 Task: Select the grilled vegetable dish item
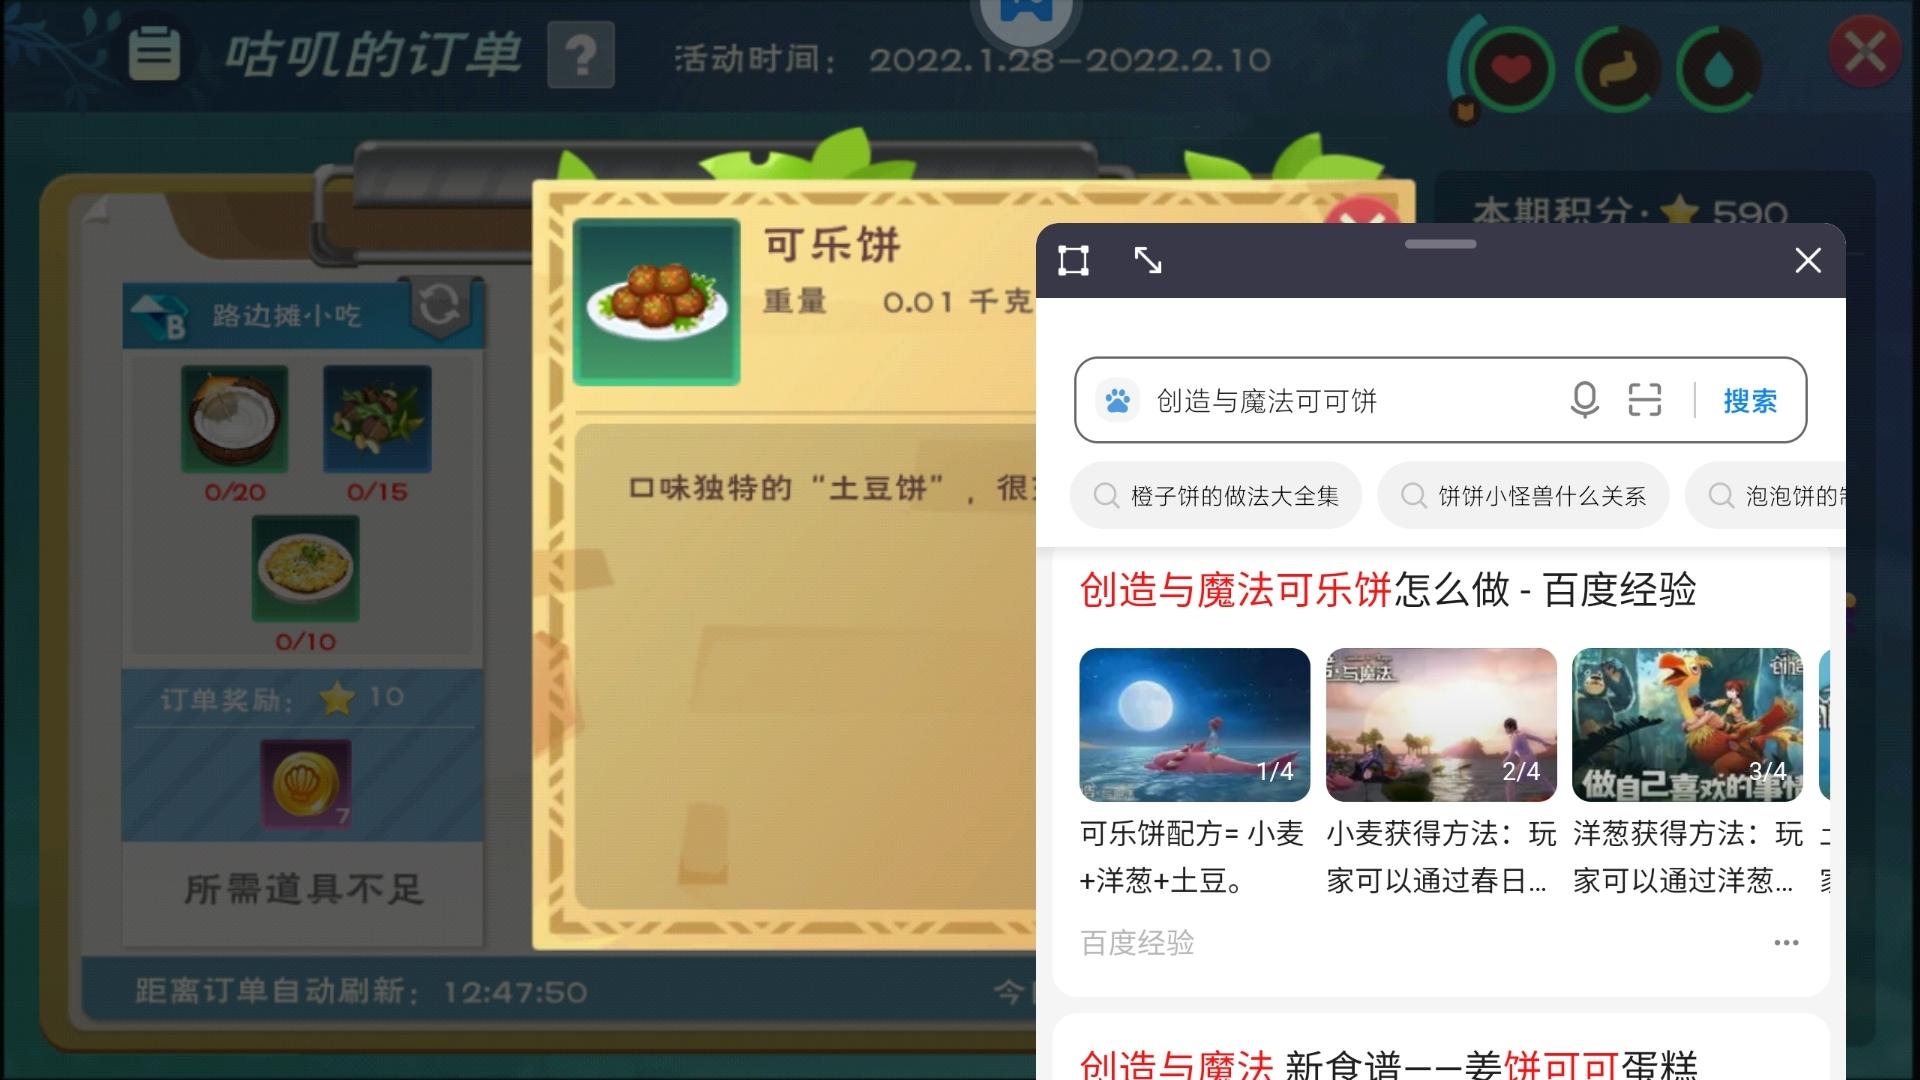click(377, 419)
